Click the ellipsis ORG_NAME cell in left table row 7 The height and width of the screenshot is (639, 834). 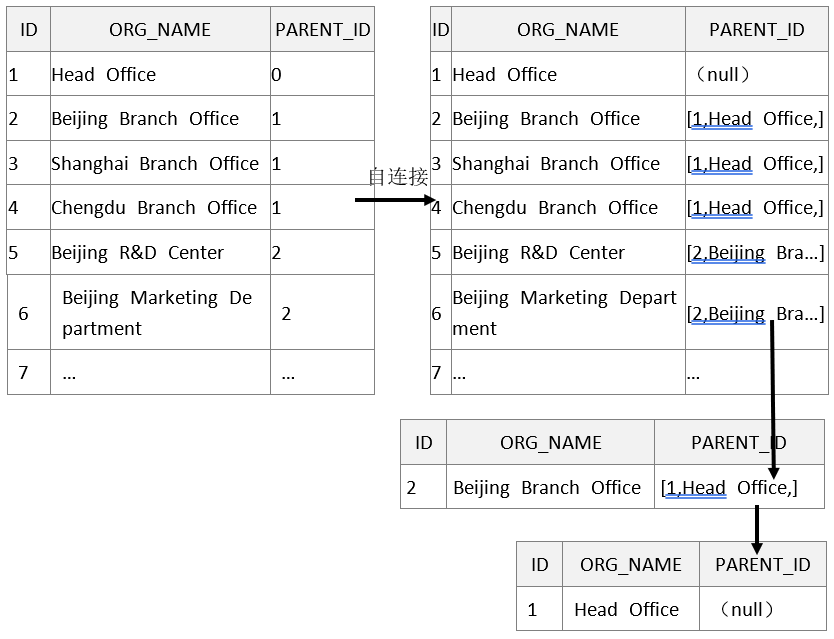tap(70, 373)
